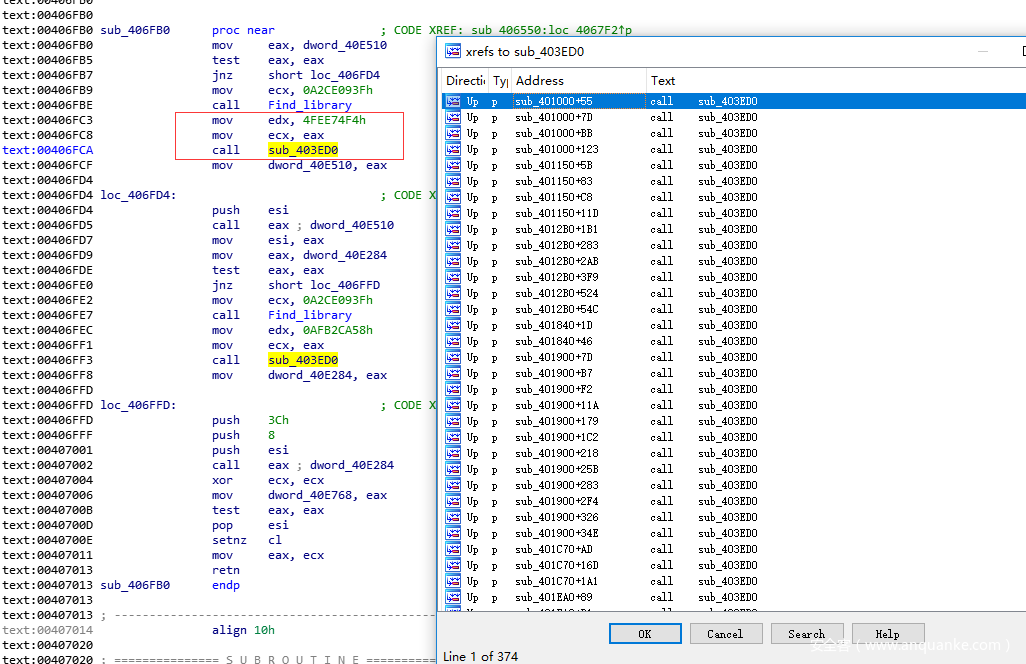Click the row icon for sub_401150+5B
This screenshot has width=1026, height=664.
[453, 165]
